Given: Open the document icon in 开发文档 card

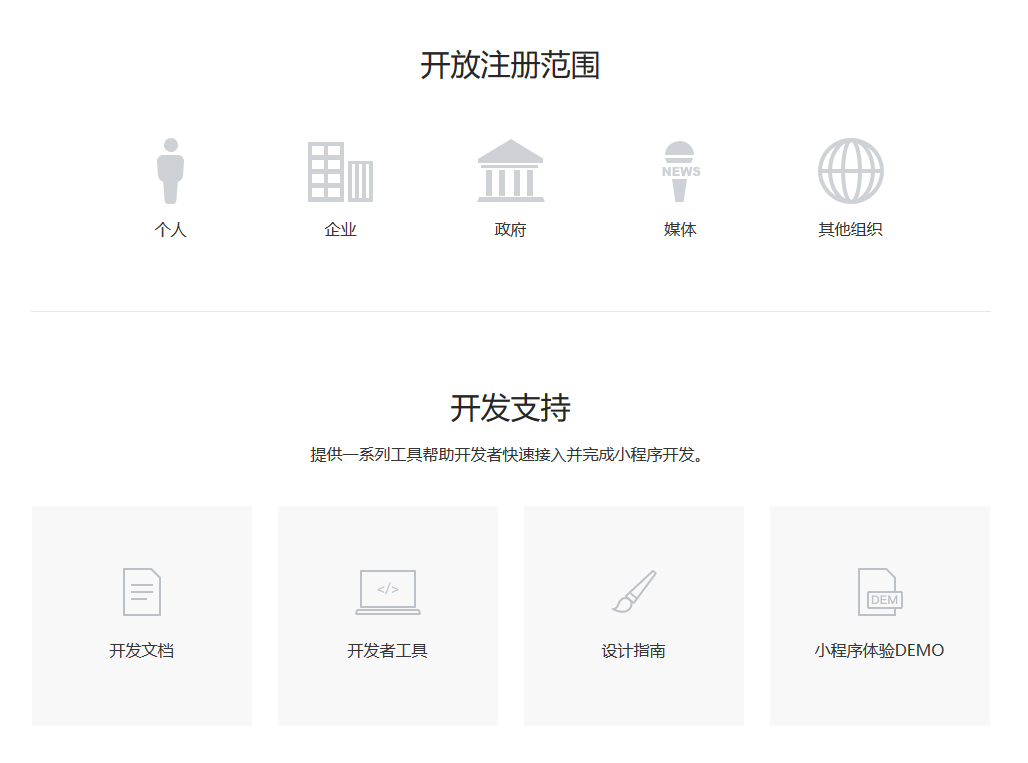Looking at the screenshot, I should pyautogui.click(x=141, y=591).
